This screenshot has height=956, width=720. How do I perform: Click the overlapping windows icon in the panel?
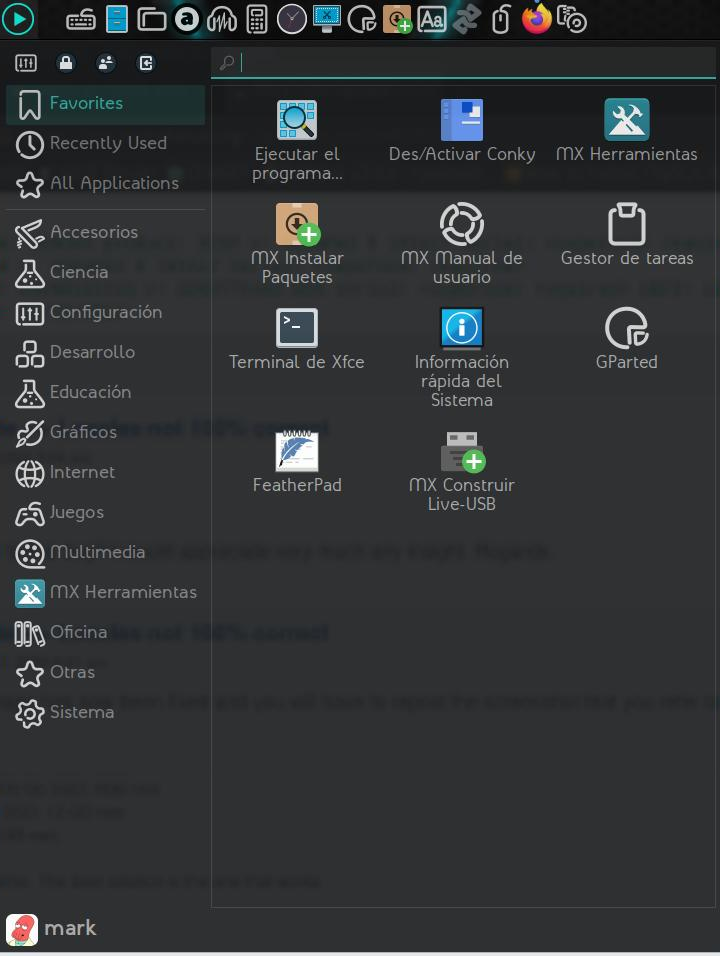coord(152,20)
